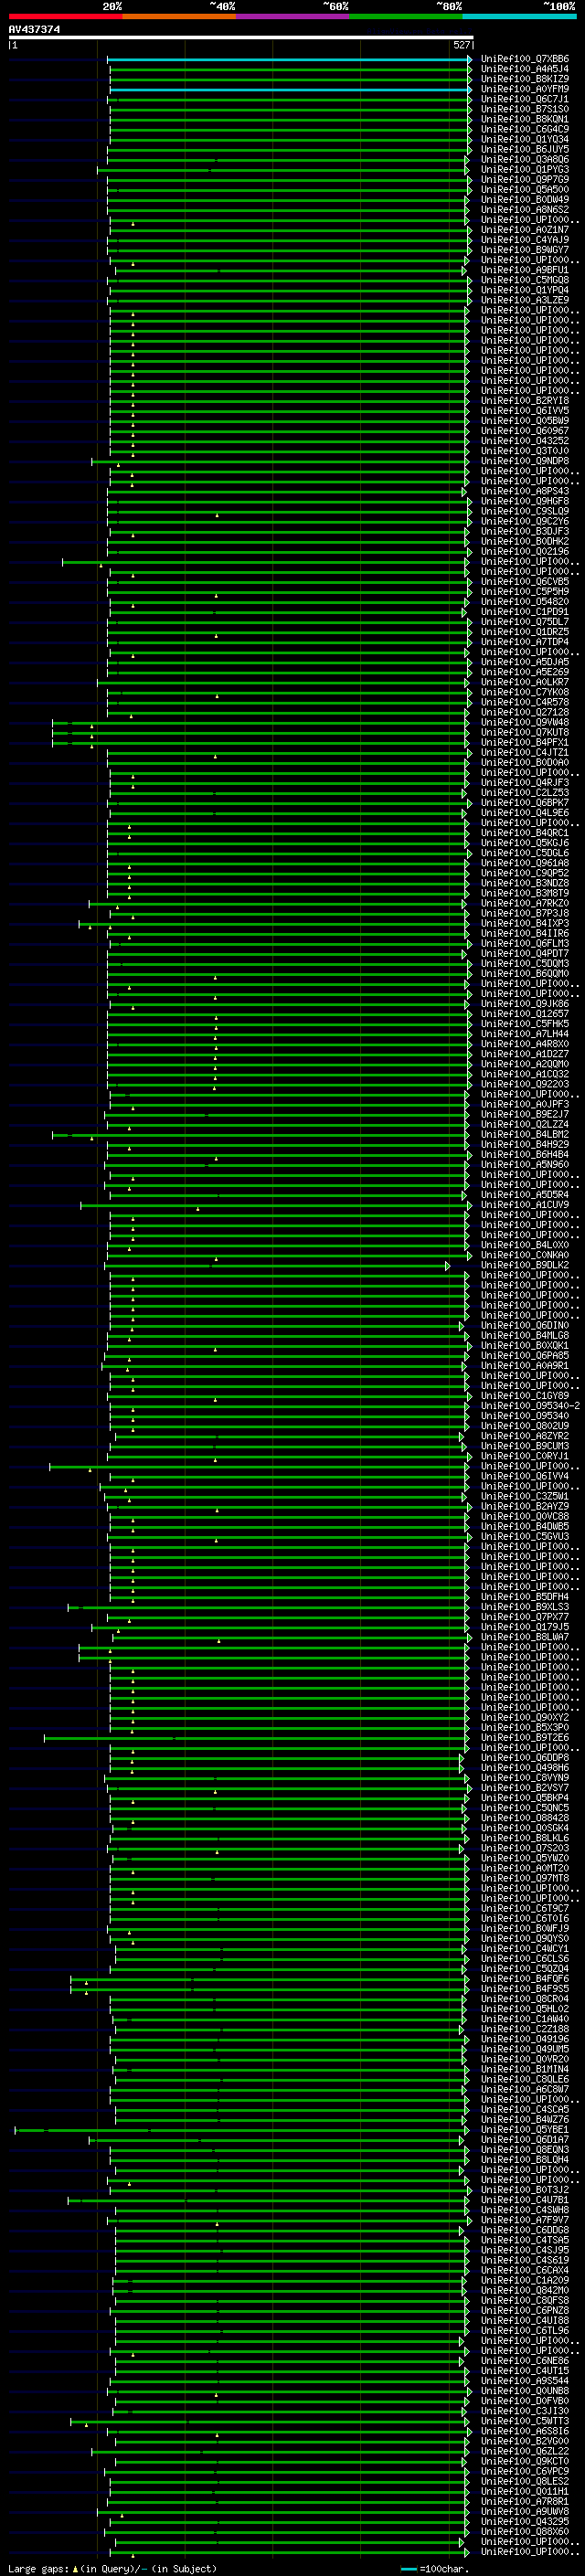Open hit UniRef100_A8N6S2
585x2576 pixels.
tap(525, 209)
